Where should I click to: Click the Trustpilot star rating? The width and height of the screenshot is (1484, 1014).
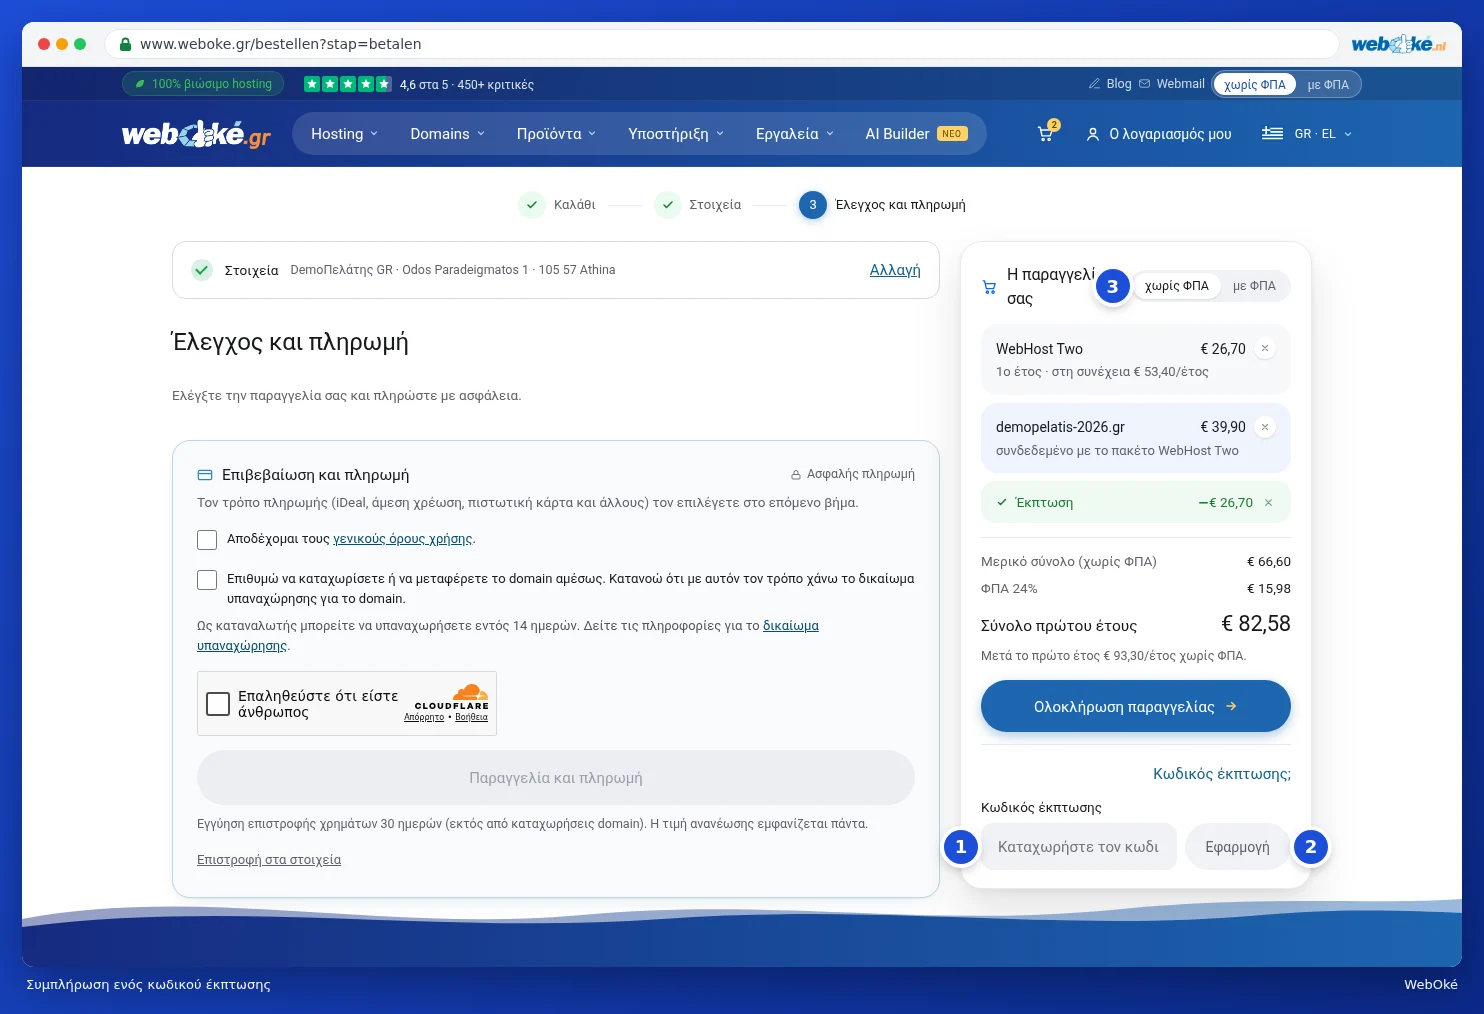pos(347,84)
